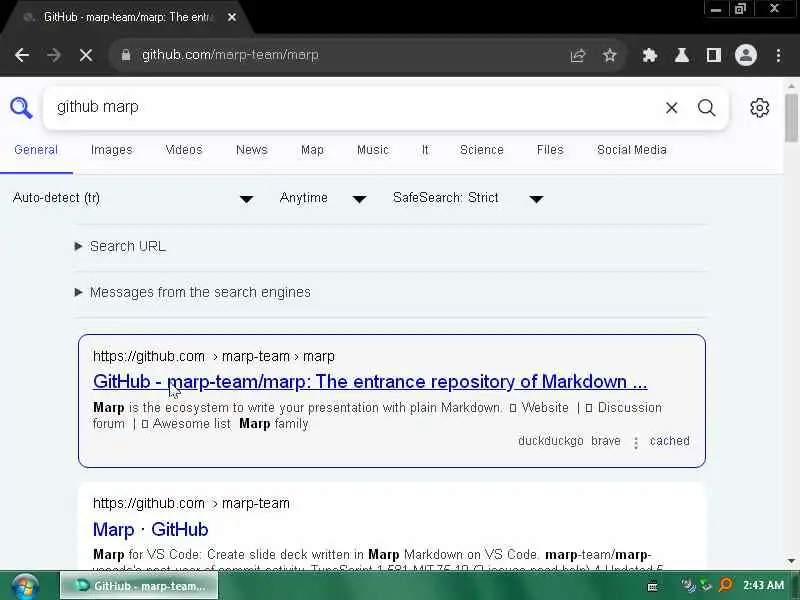This screenshot has width=800, height=600.
Task: Click the https://github.com marp-team URL of second result
Action: (x=191, y=503)
